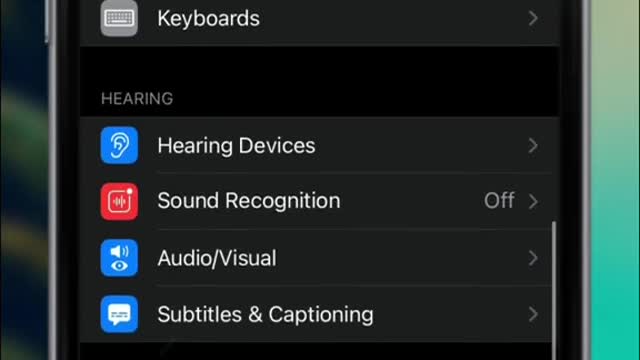Tap the blue ear Hearing Devices icon
640x360 pixels.
click(119, 145)
